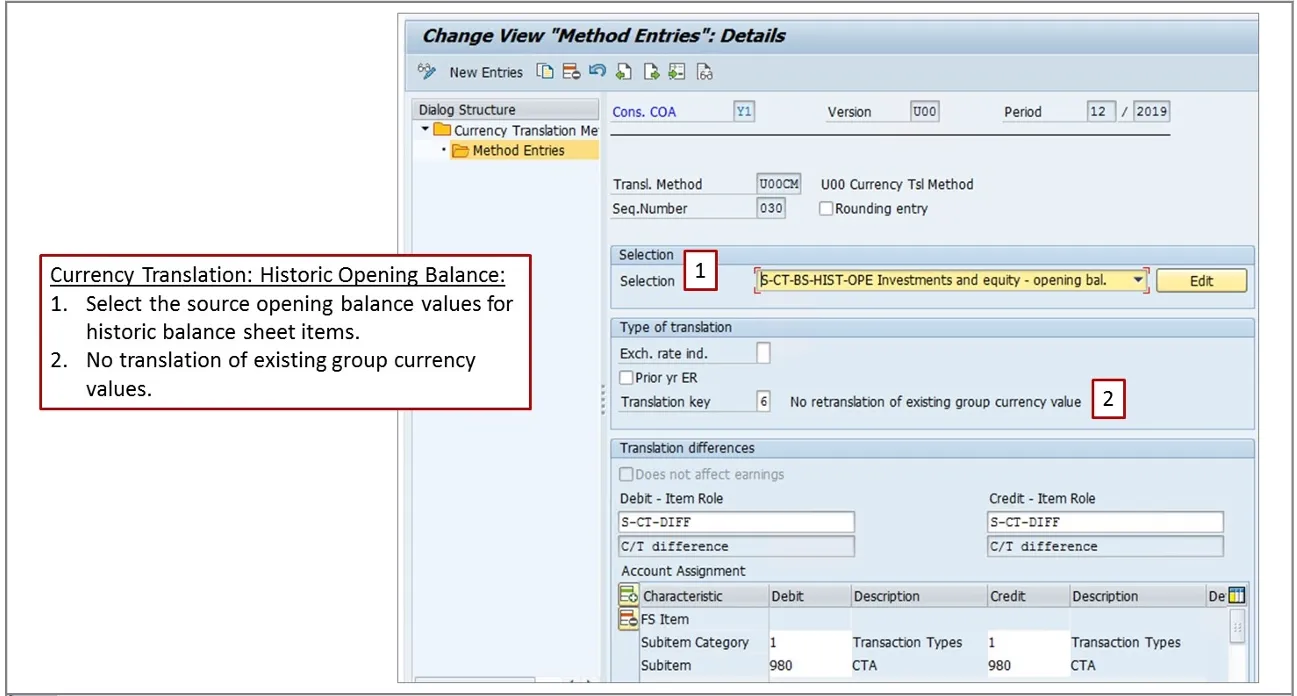Remove a row from Account Assignment table
Image resolution: width=1297 pixels, height=696 pixels.
[628, 620]
